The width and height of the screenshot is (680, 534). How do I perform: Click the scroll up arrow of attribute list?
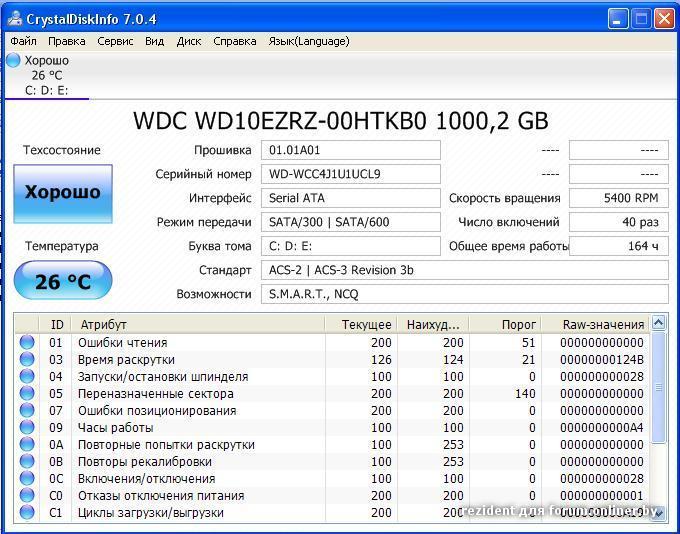[x=658, y=322]
